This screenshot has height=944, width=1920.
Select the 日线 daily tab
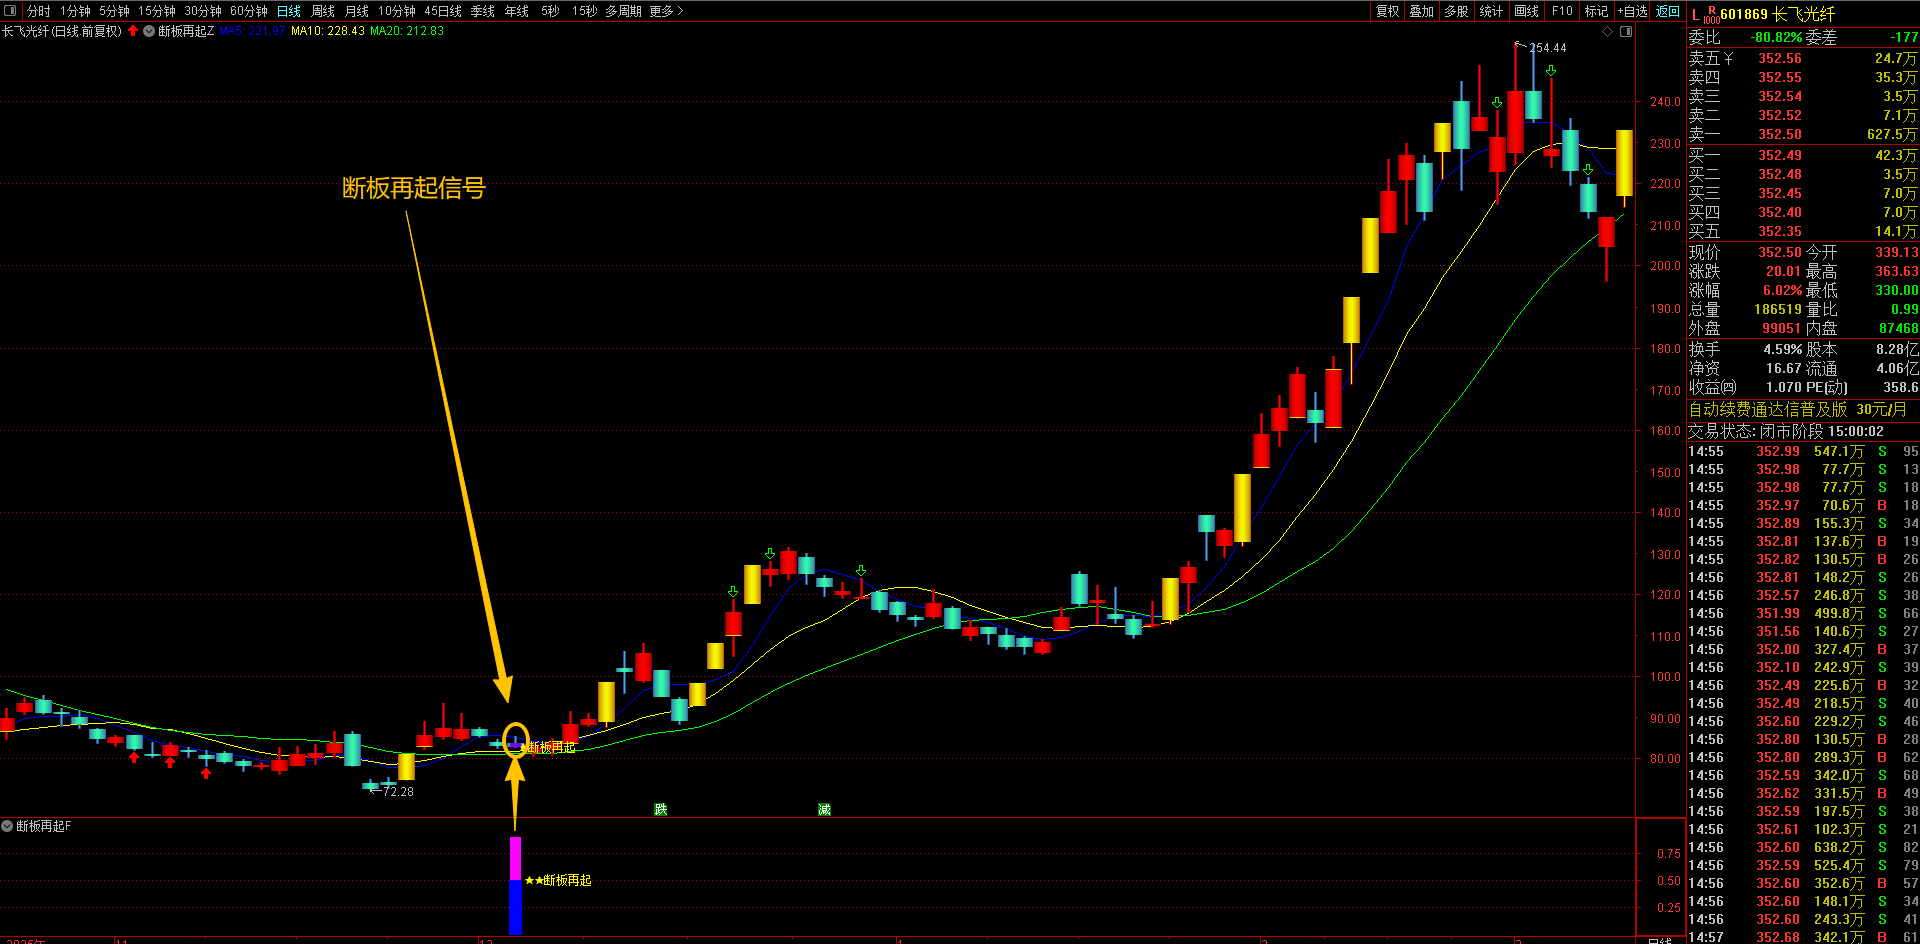coord(289,11)
